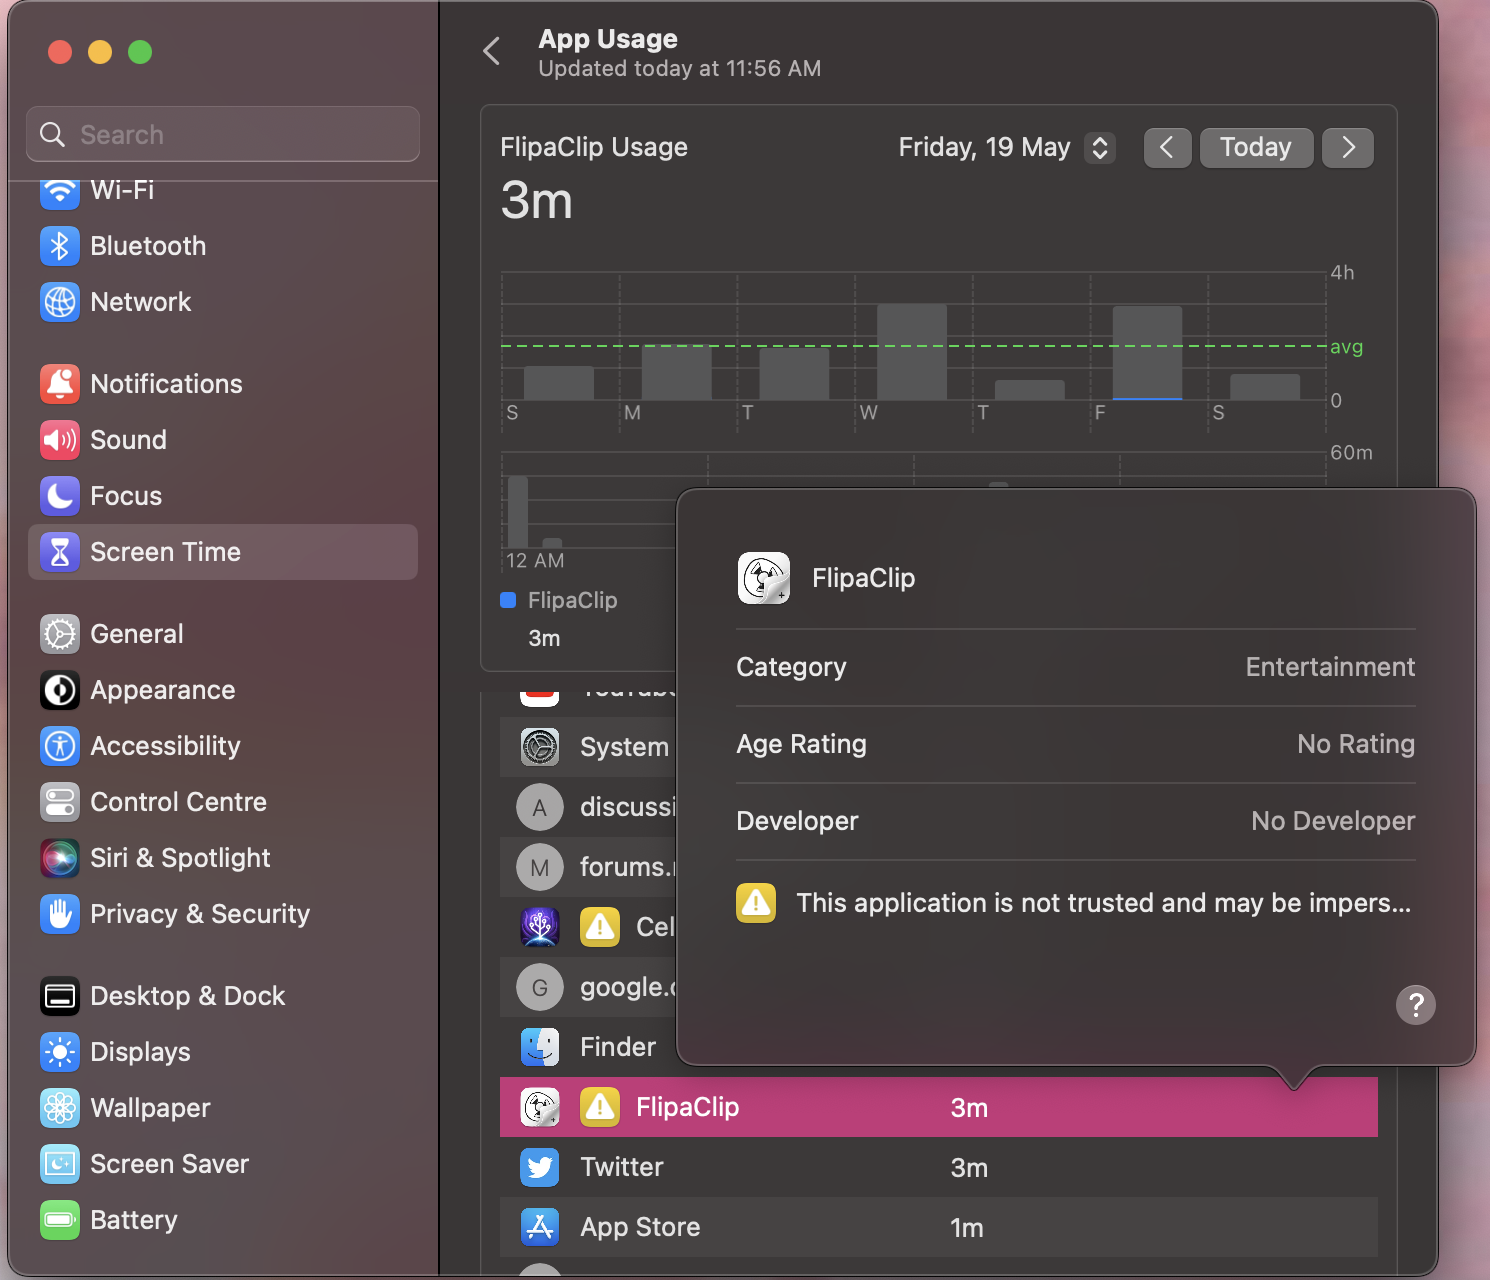1490x1280 pixels.
Task: Click the Entertainment category value
Action: (1330, 667)
